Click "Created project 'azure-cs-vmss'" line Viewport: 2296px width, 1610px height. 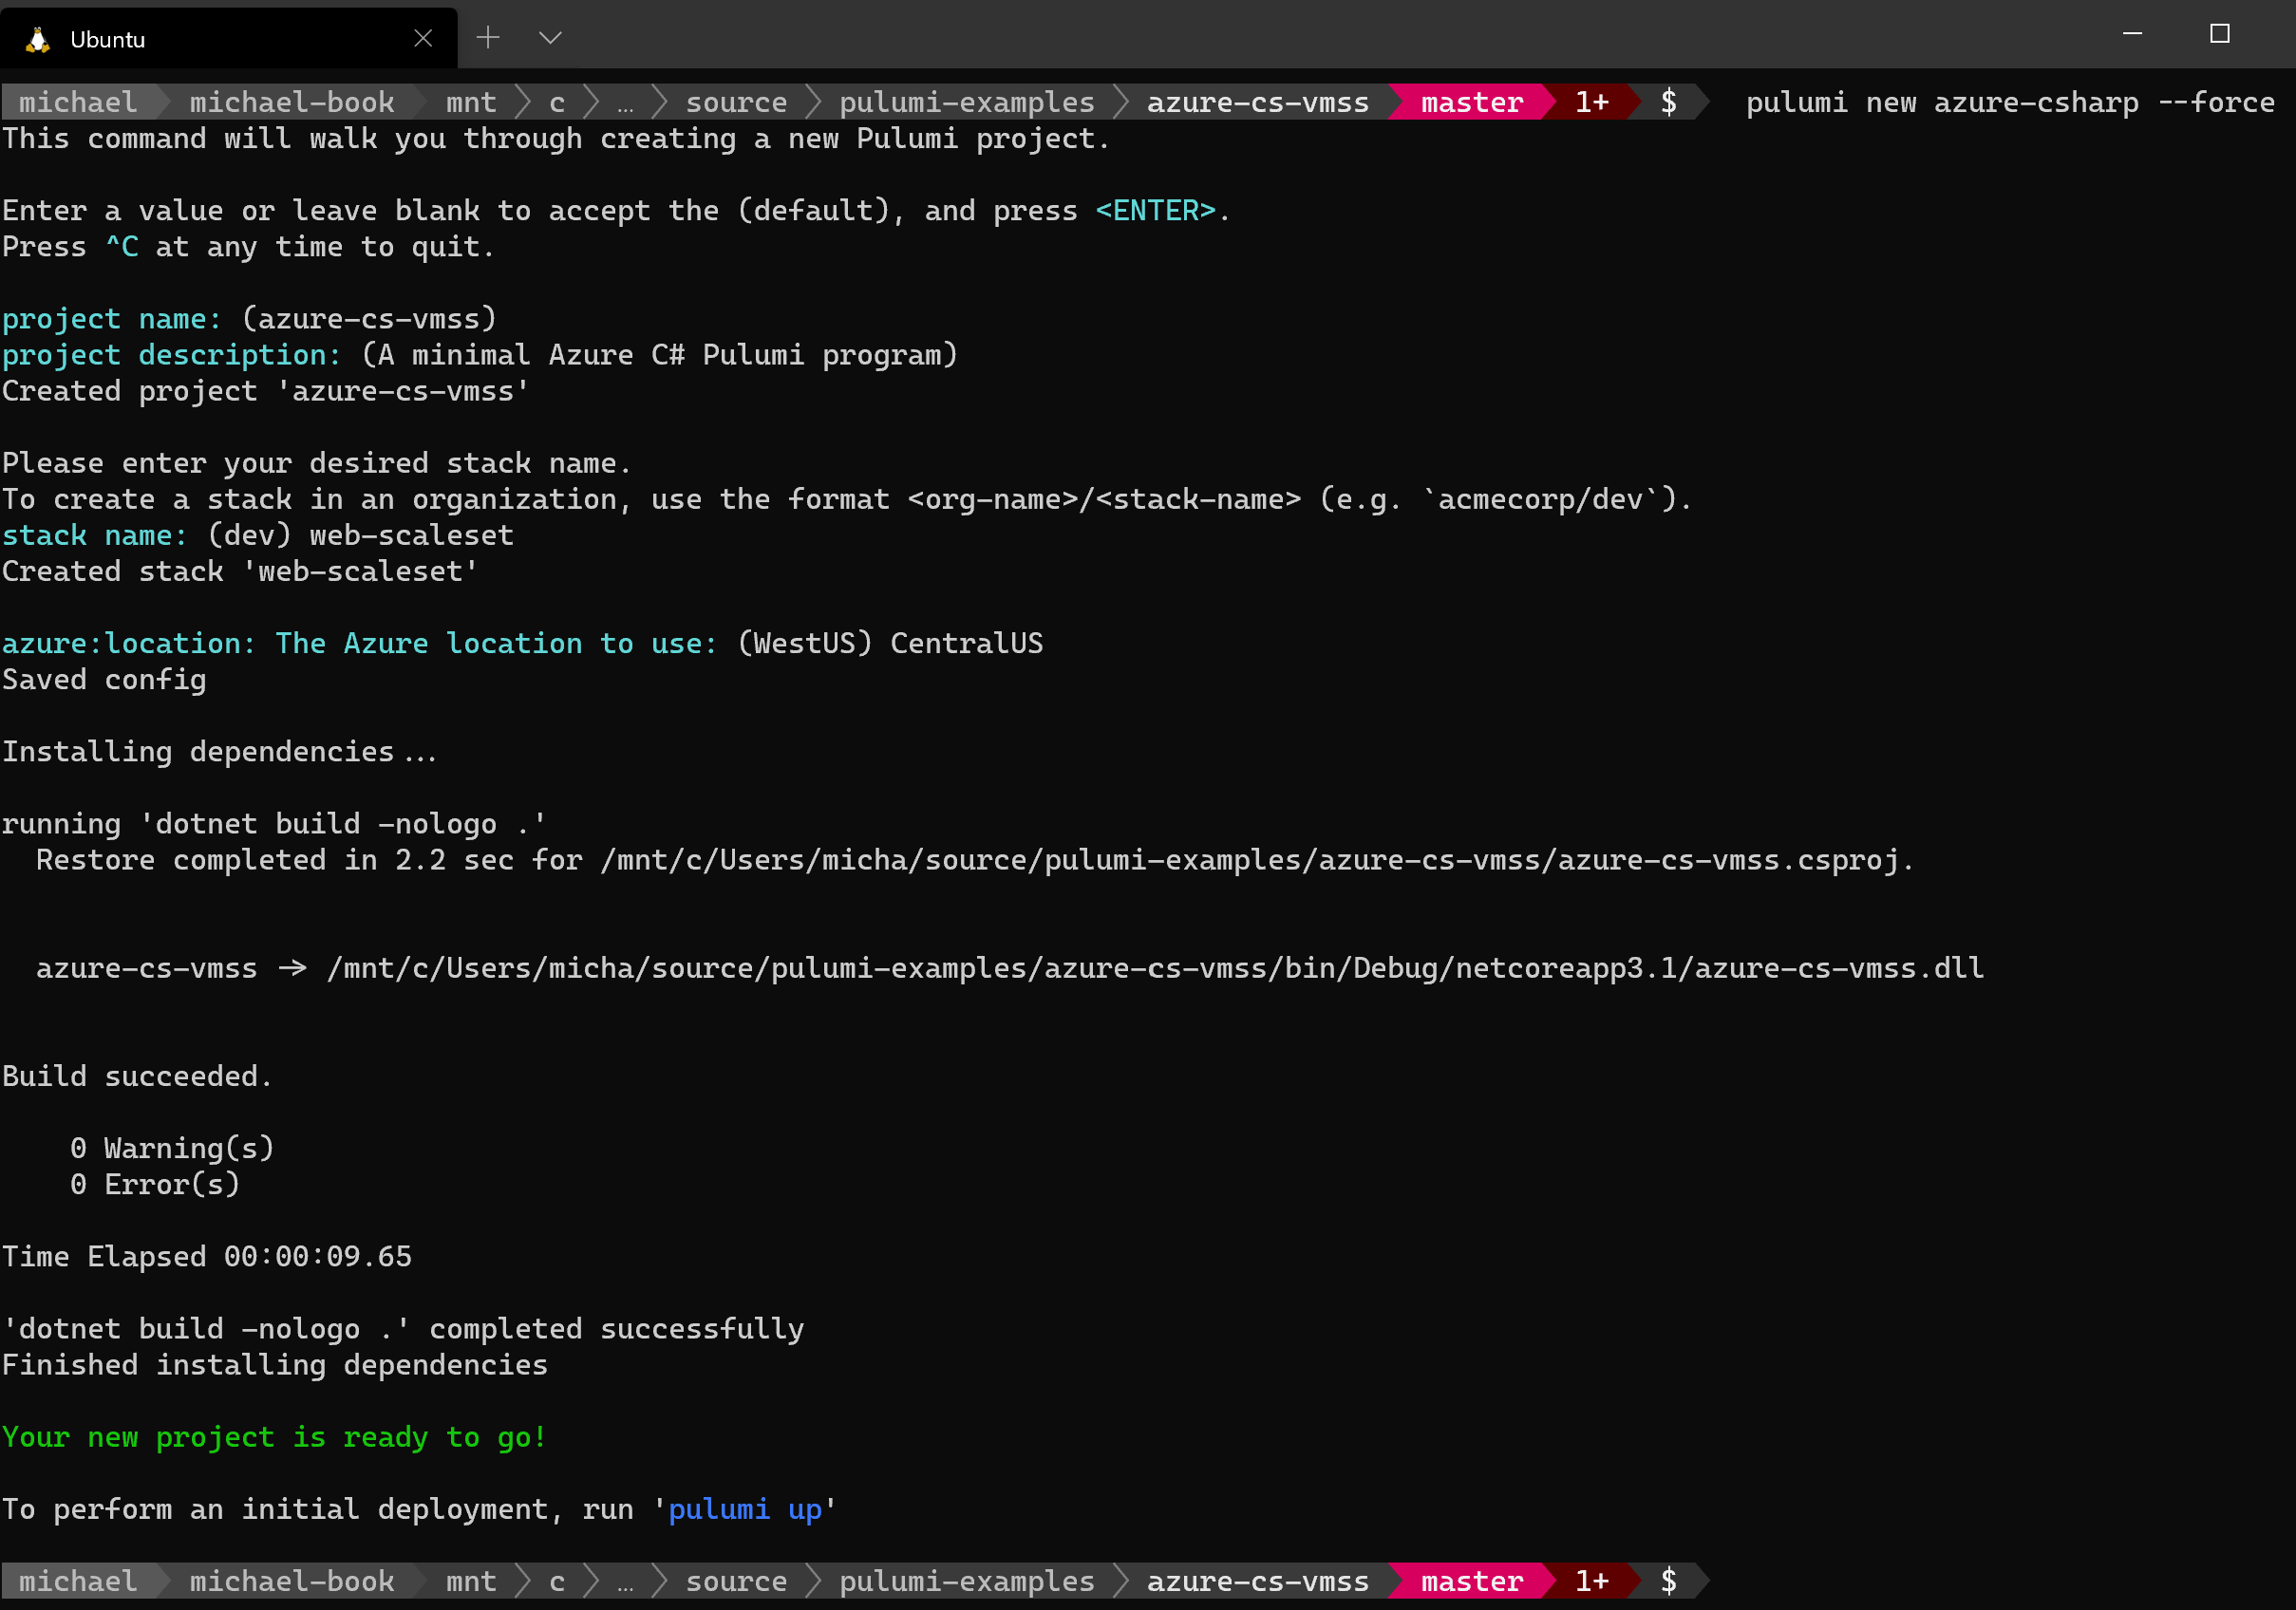coord(265,391)
